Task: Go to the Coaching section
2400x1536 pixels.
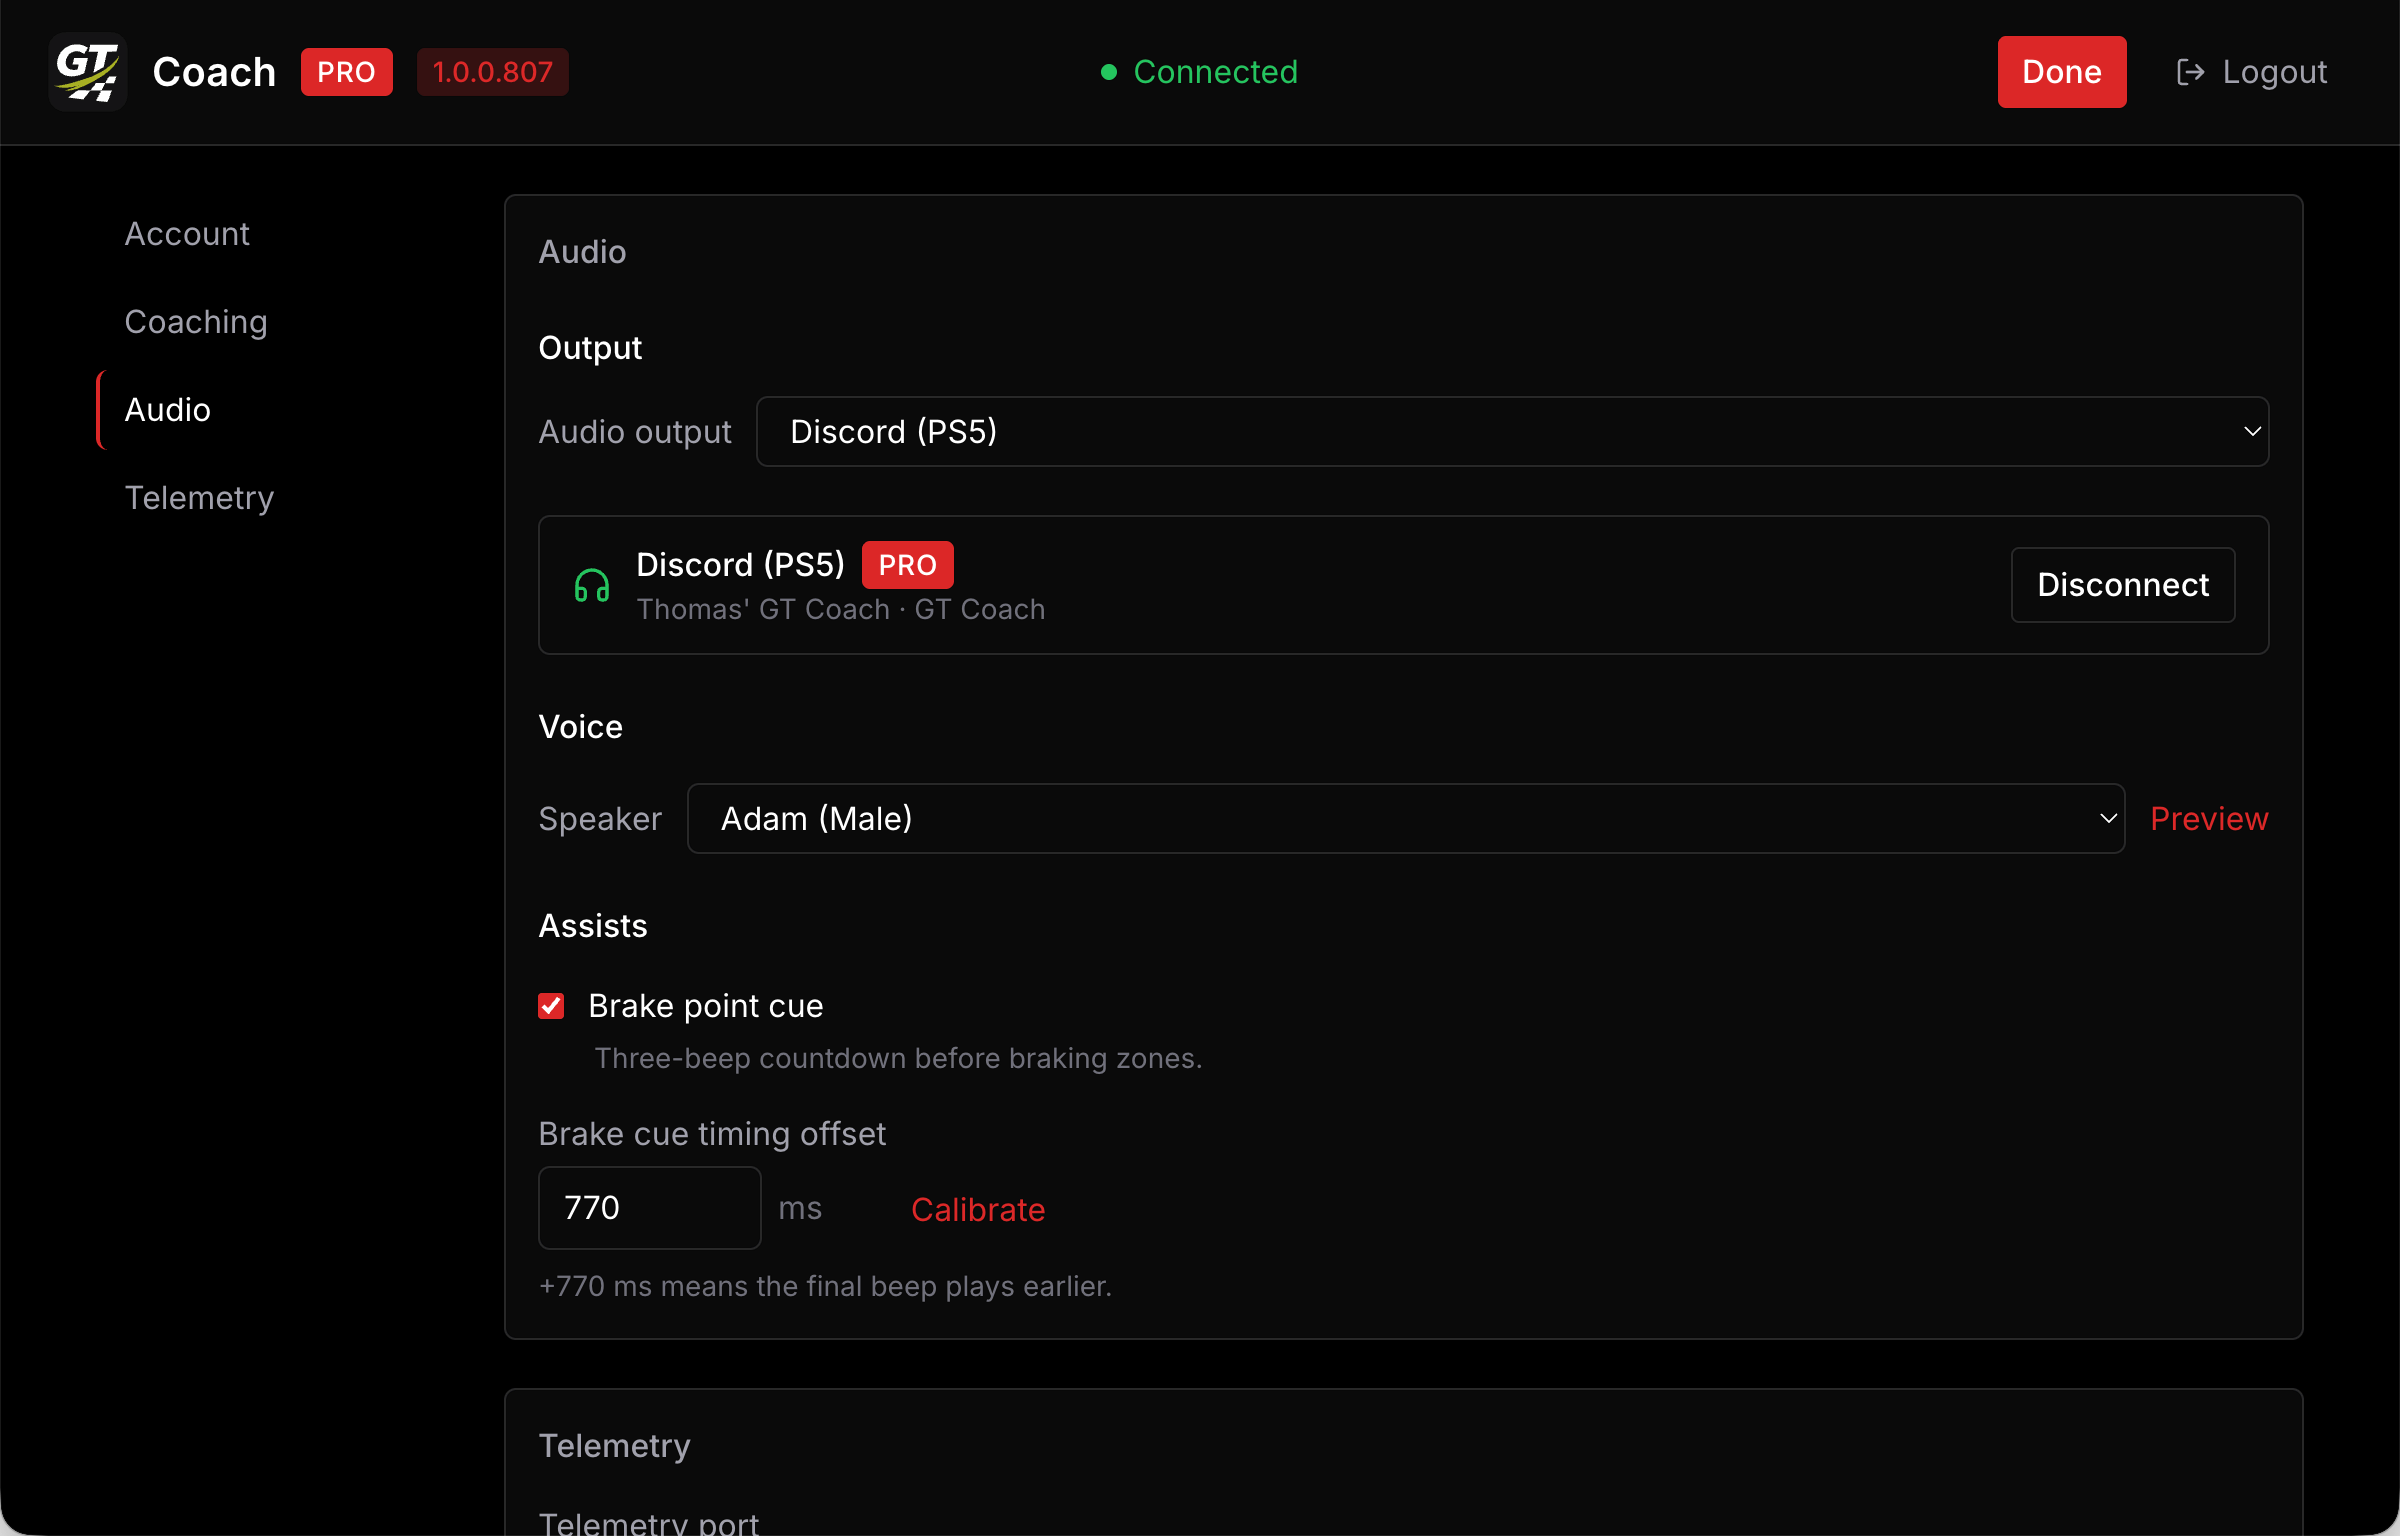Action: pyautogui.click(x=196, y=321)
